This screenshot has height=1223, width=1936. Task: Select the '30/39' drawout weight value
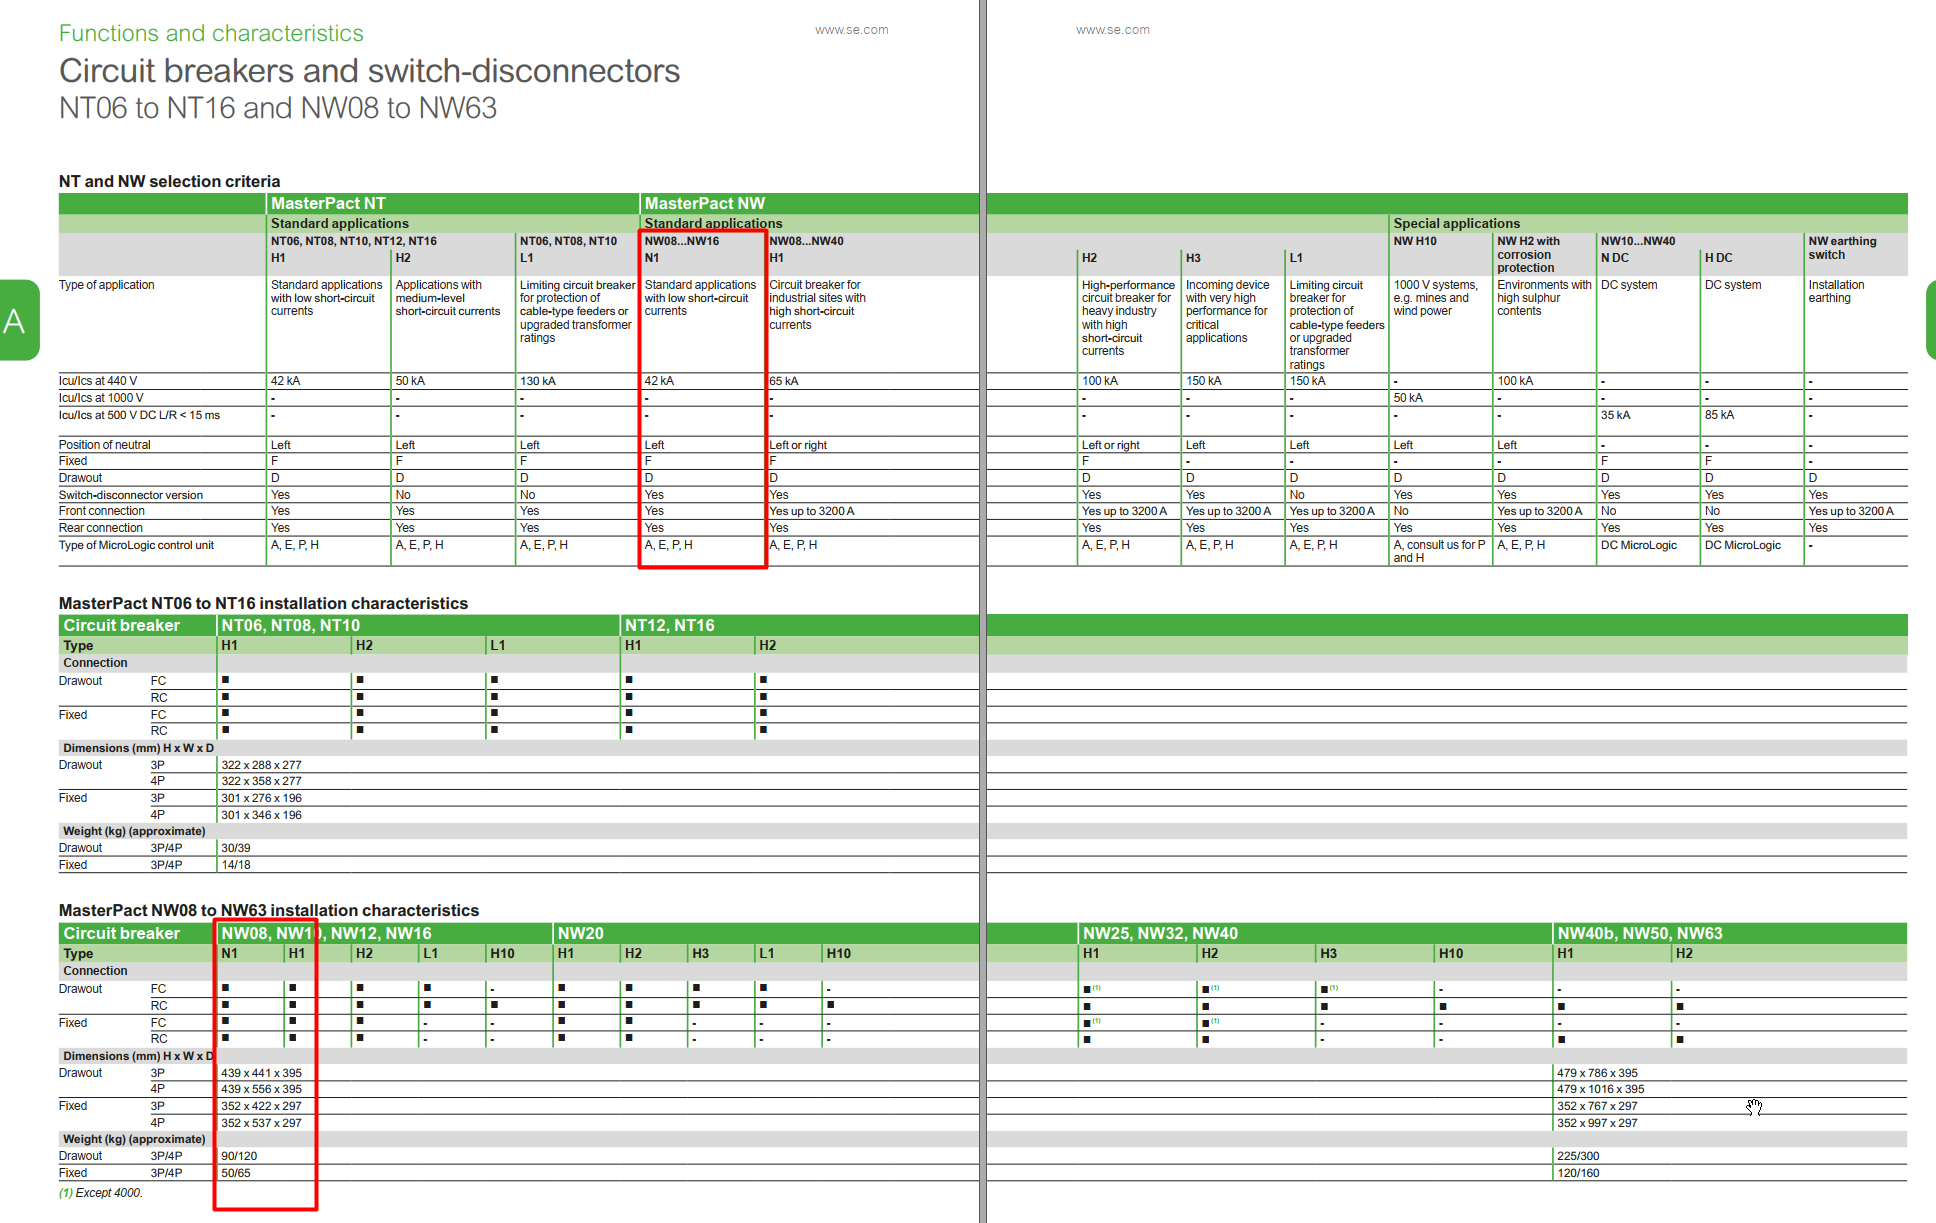(x=236, y=848)
